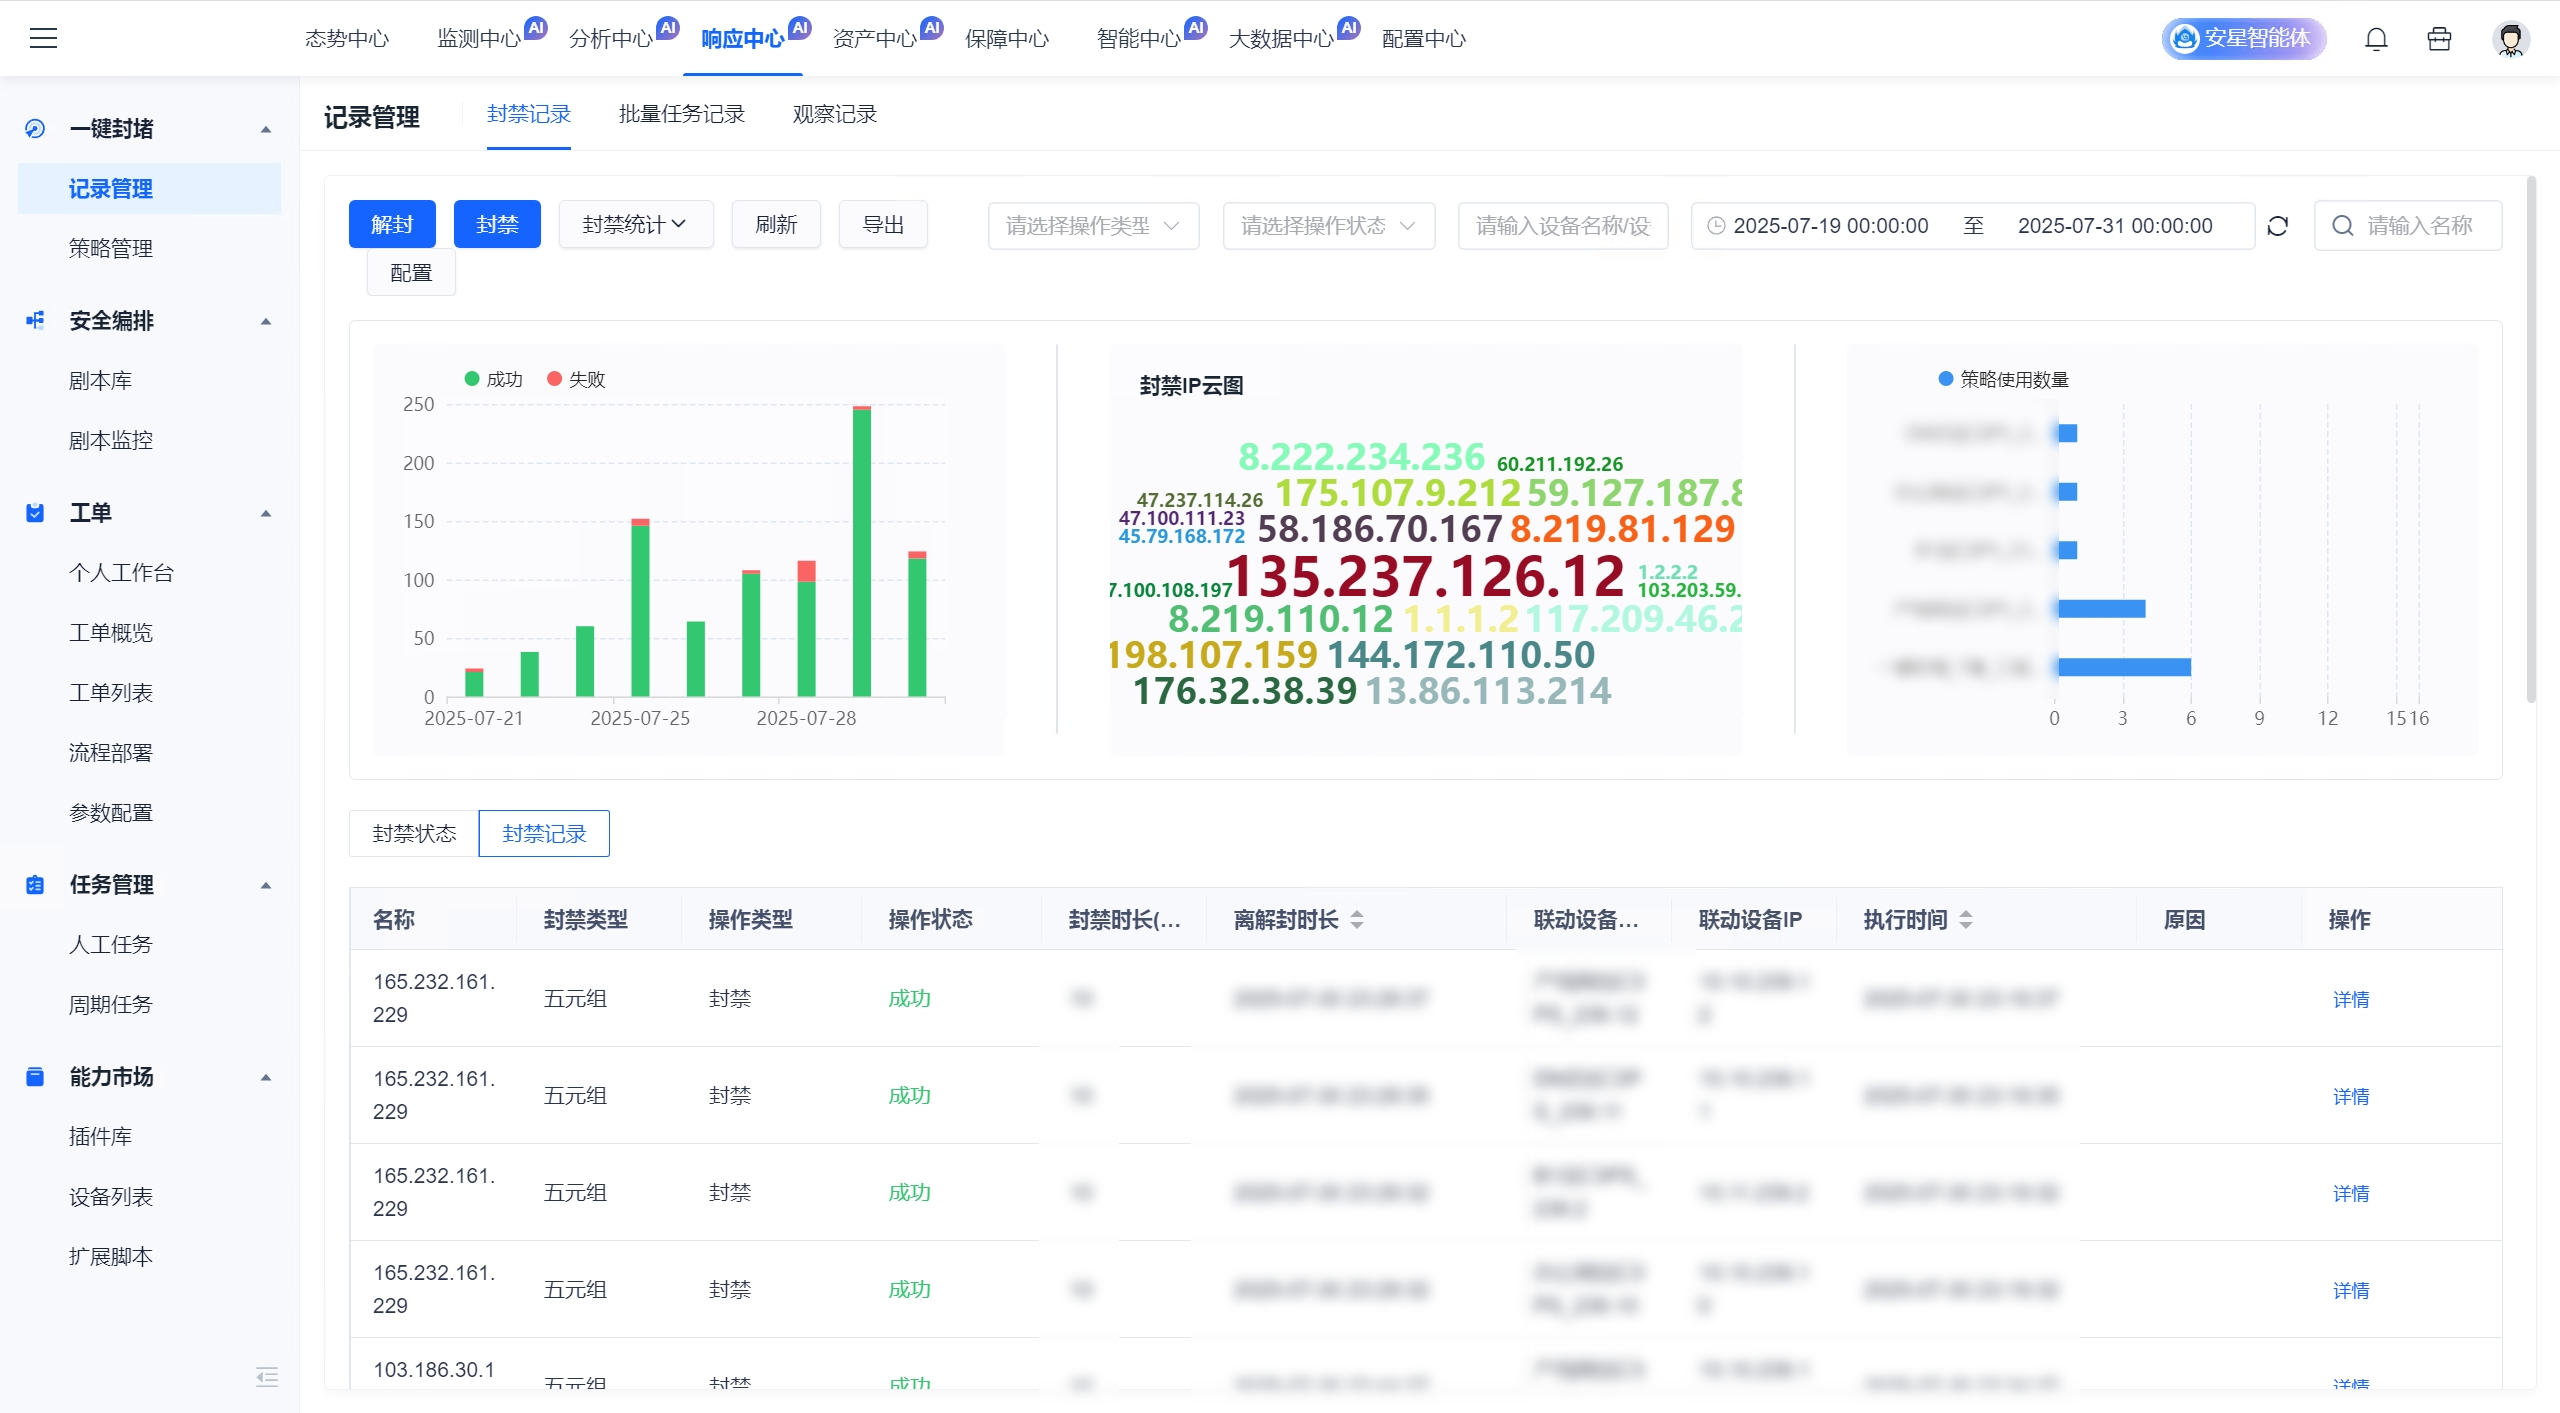
Task: Collapse the 安全编排 sidebar group
Action: coord(266,321)
